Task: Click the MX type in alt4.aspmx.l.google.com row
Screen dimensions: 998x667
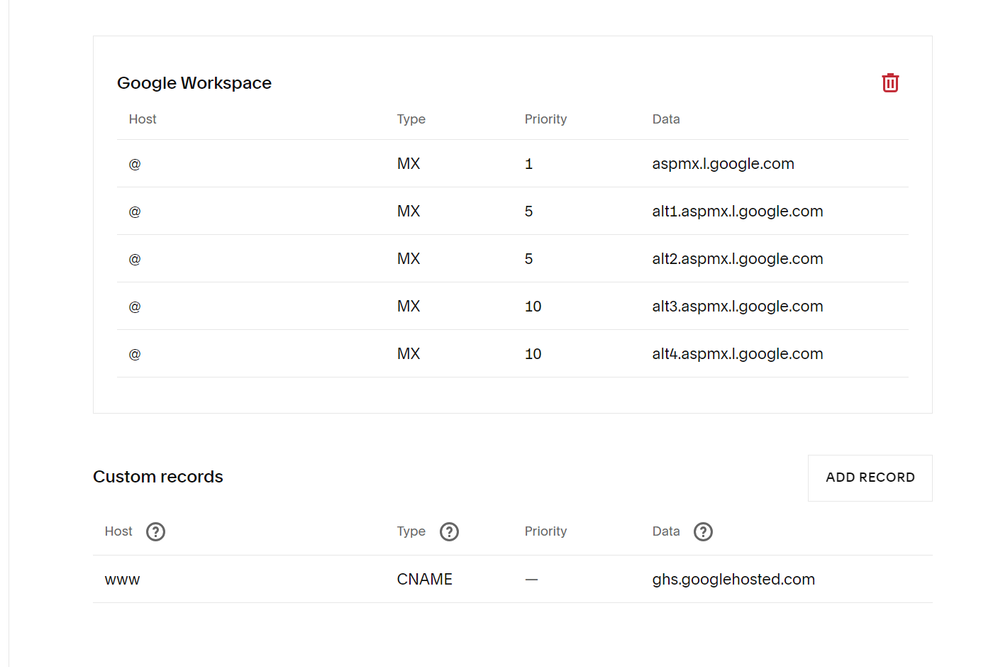Action: tap(408, 354)
